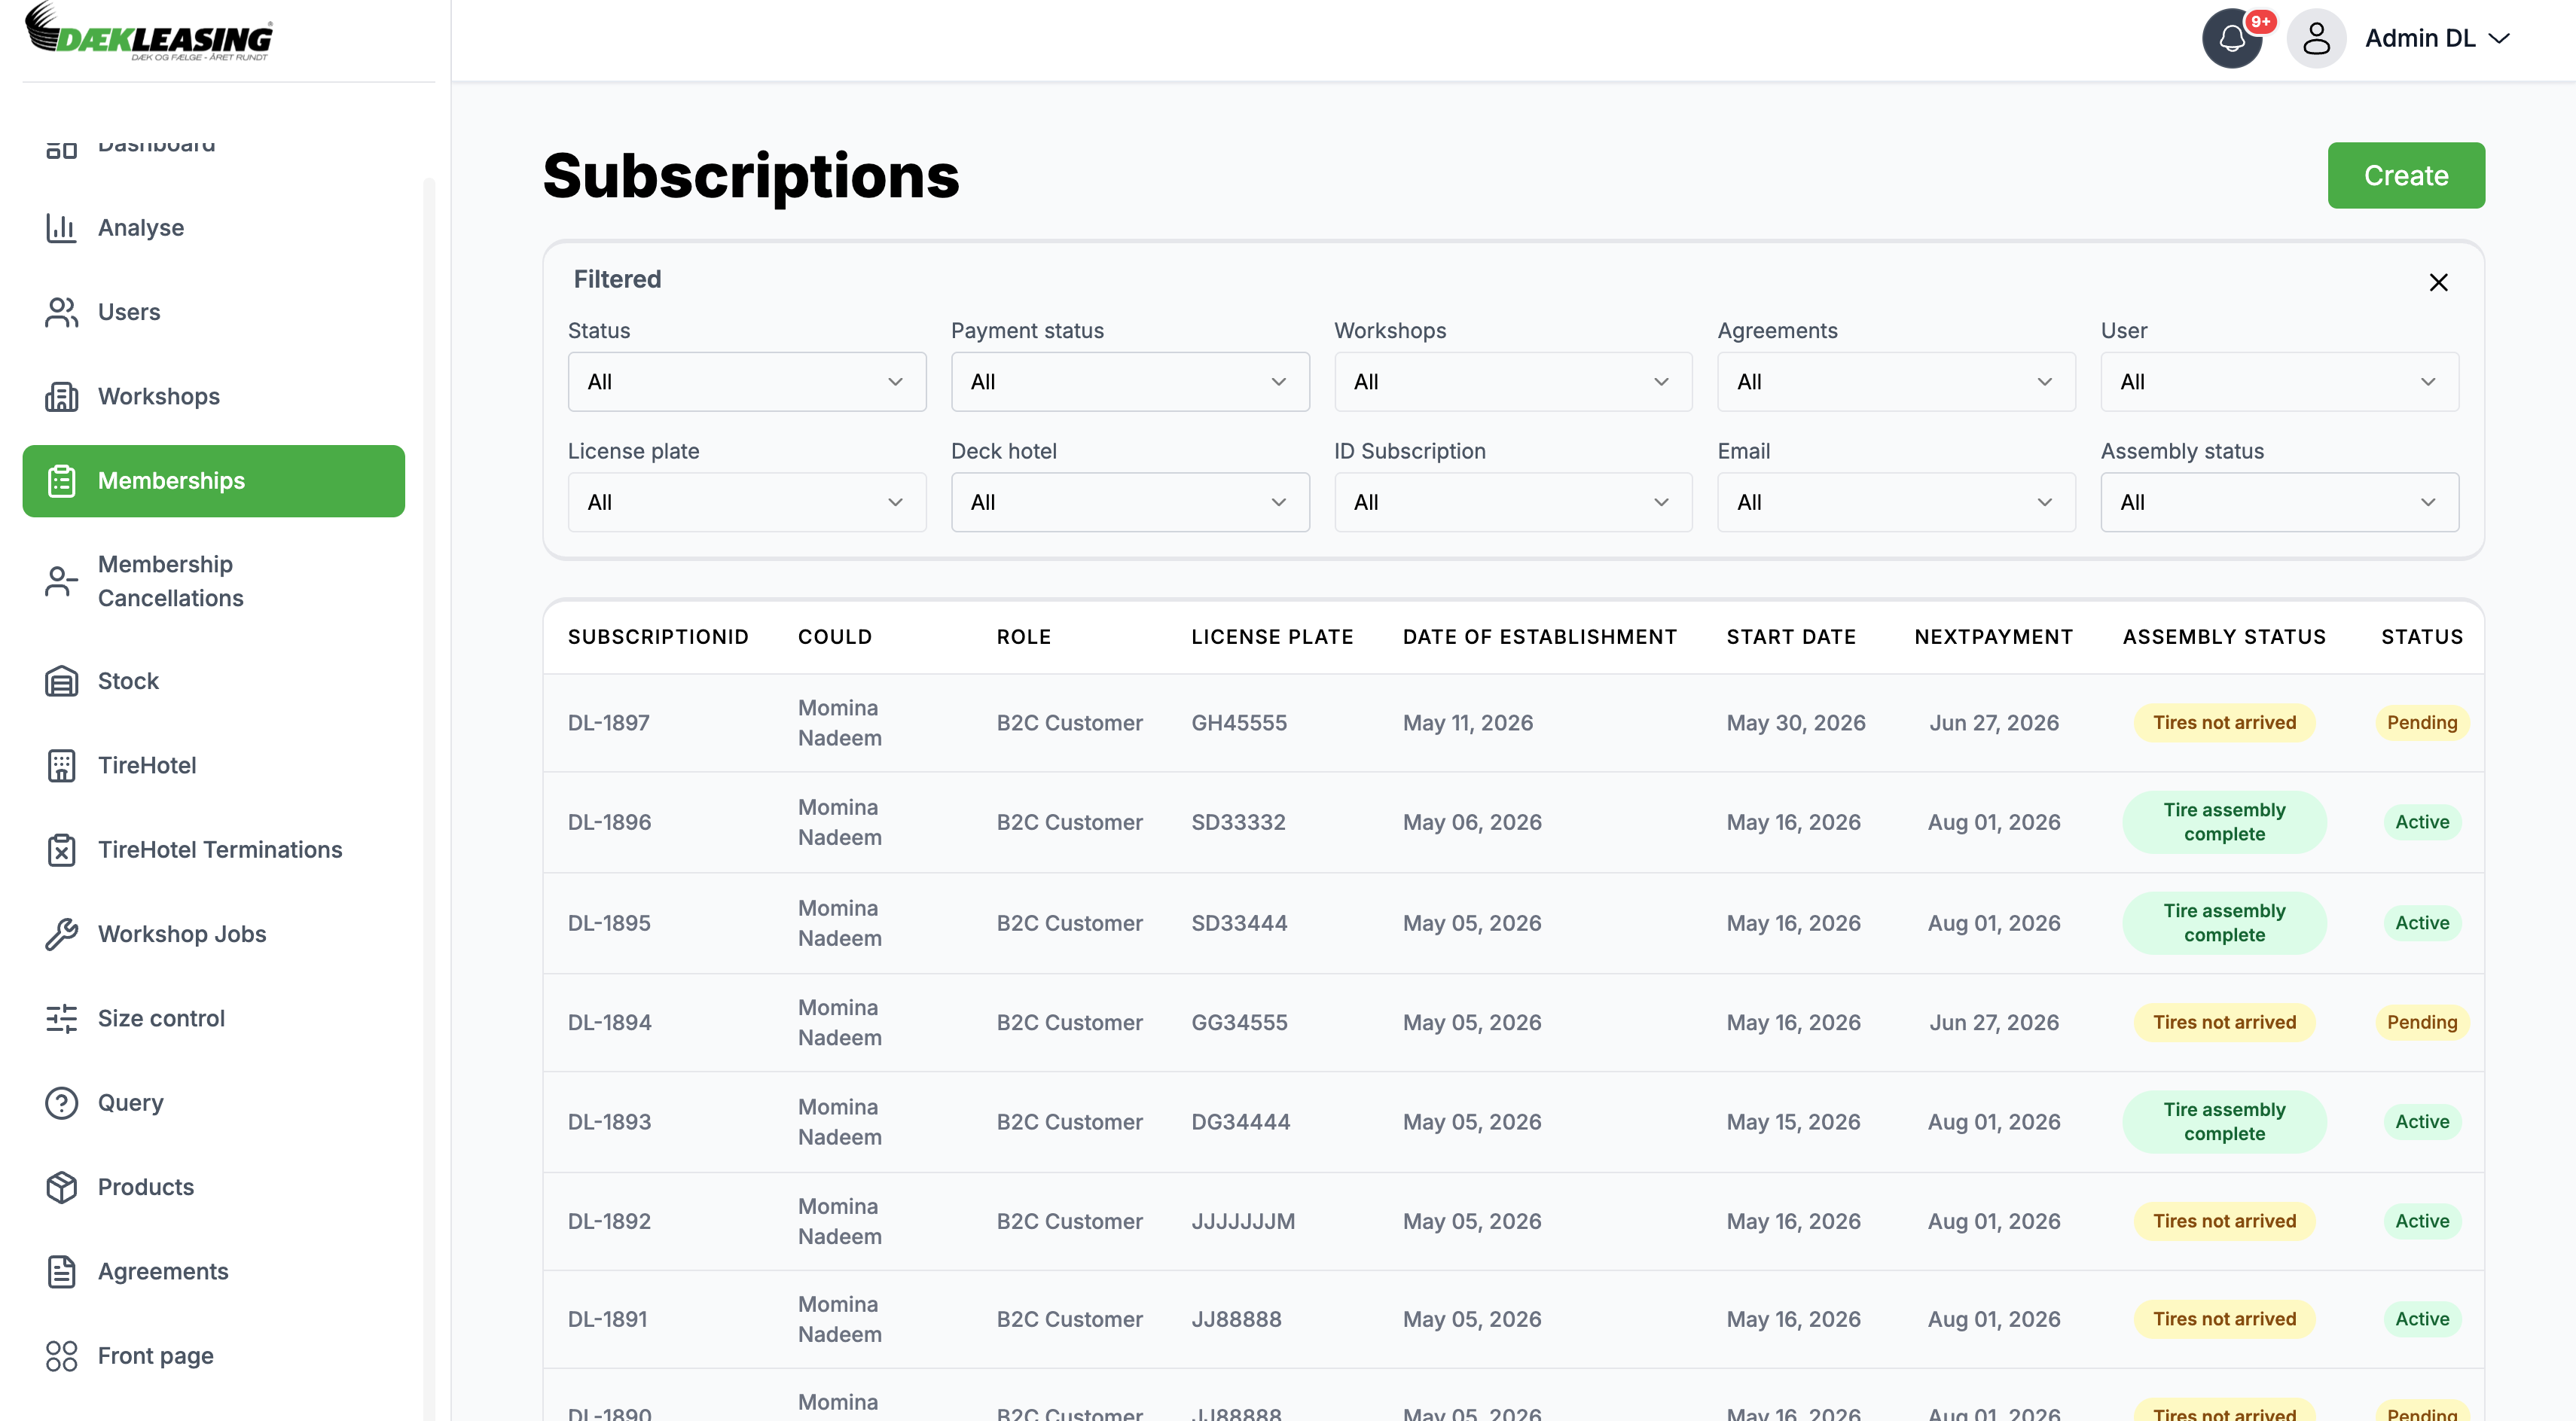Open the User filter dropdown
2576x1421 pixels.
2279,382
